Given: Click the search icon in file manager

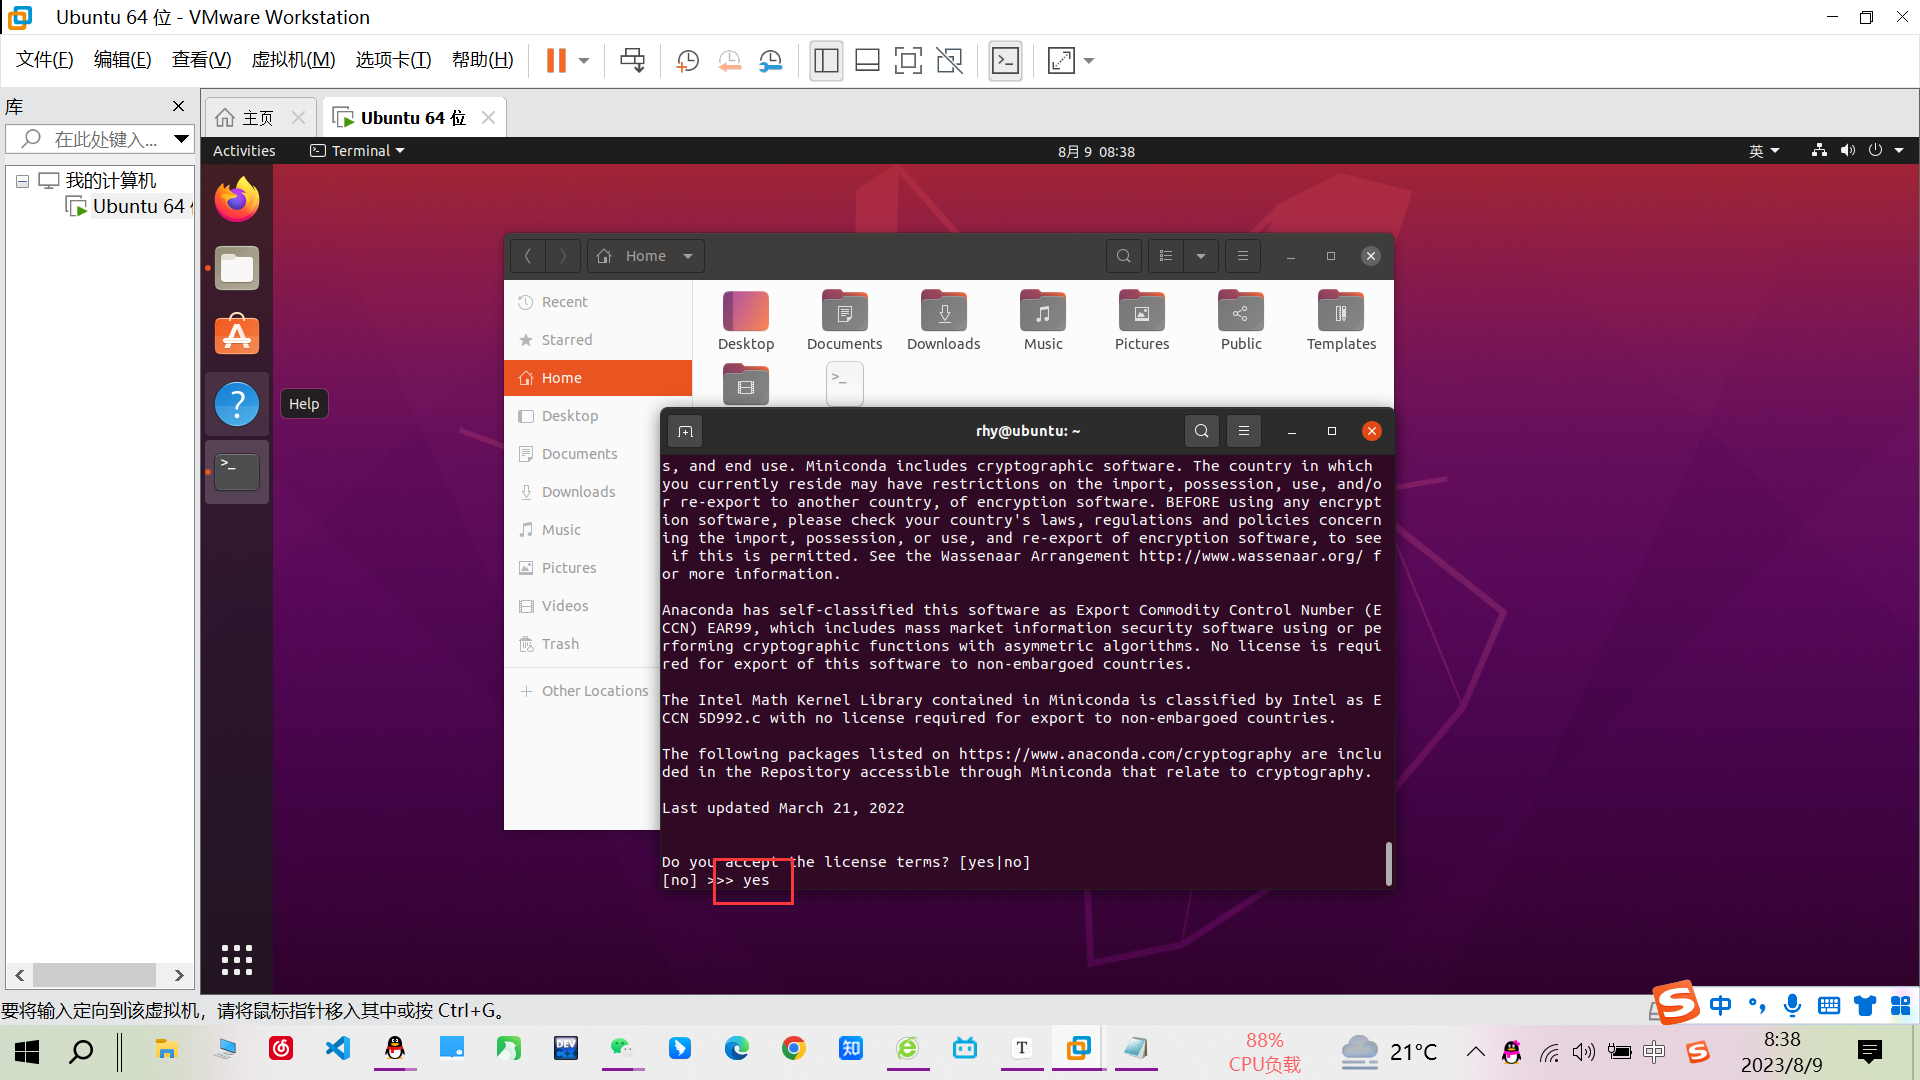Looking at the screenshot, I should tap(1122, 255).
